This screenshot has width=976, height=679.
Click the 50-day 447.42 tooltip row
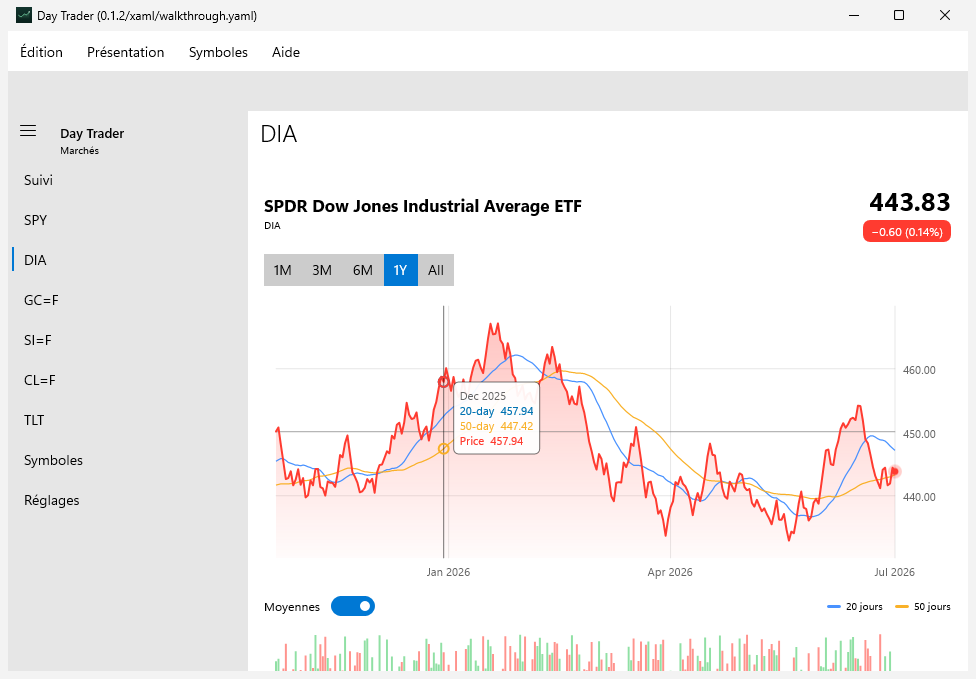[x=497, y=426]
